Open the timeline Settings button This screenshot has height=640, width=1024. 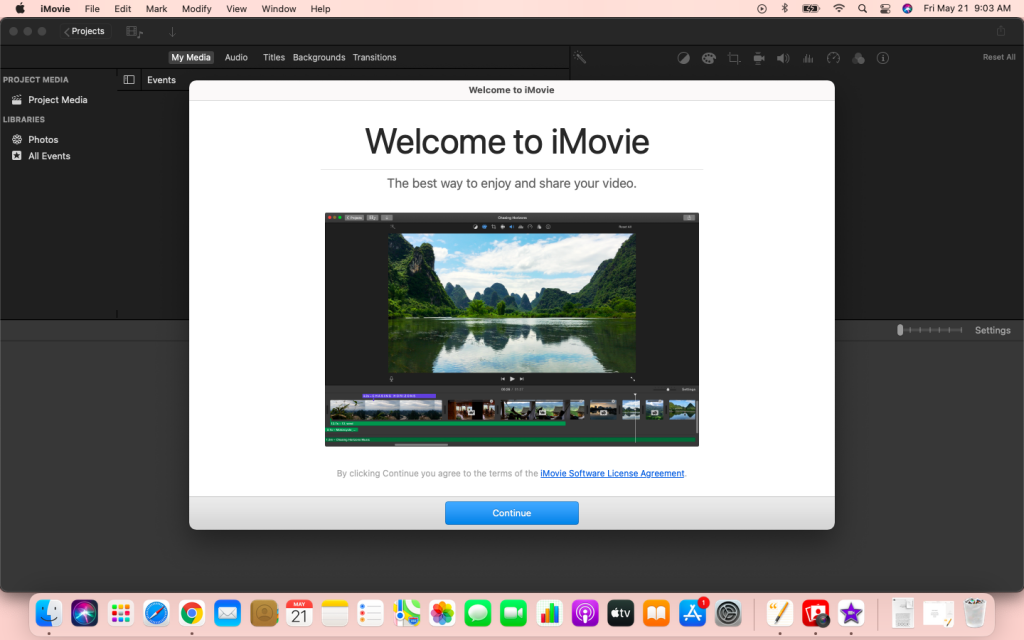point(992,330)
